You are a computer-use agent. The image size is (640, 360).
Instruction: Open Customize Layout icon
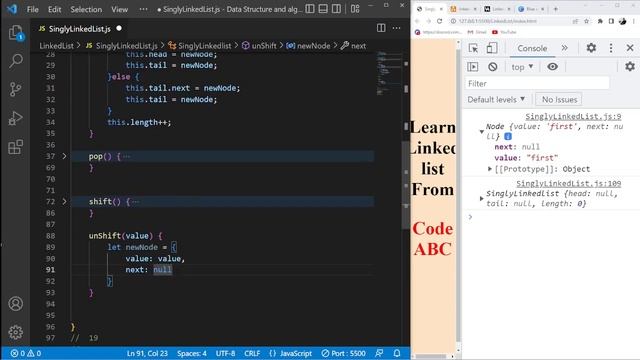(x=355, y=9)
